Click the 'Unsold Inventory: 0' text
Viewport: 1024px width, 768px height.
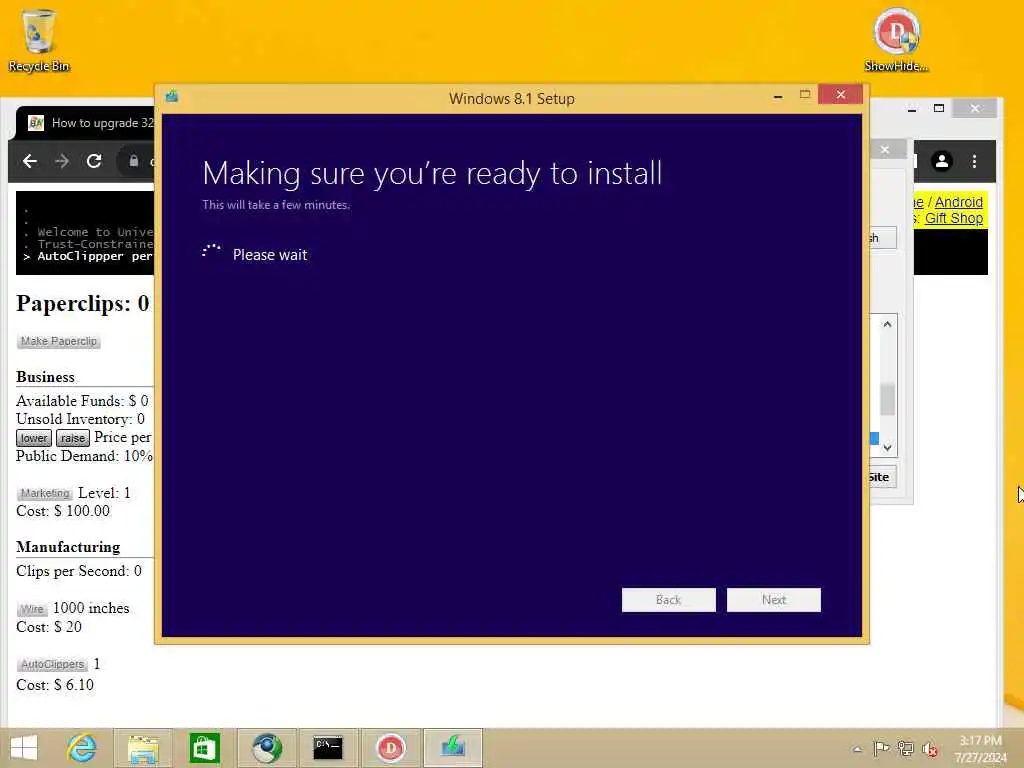[x=80, y=419]
